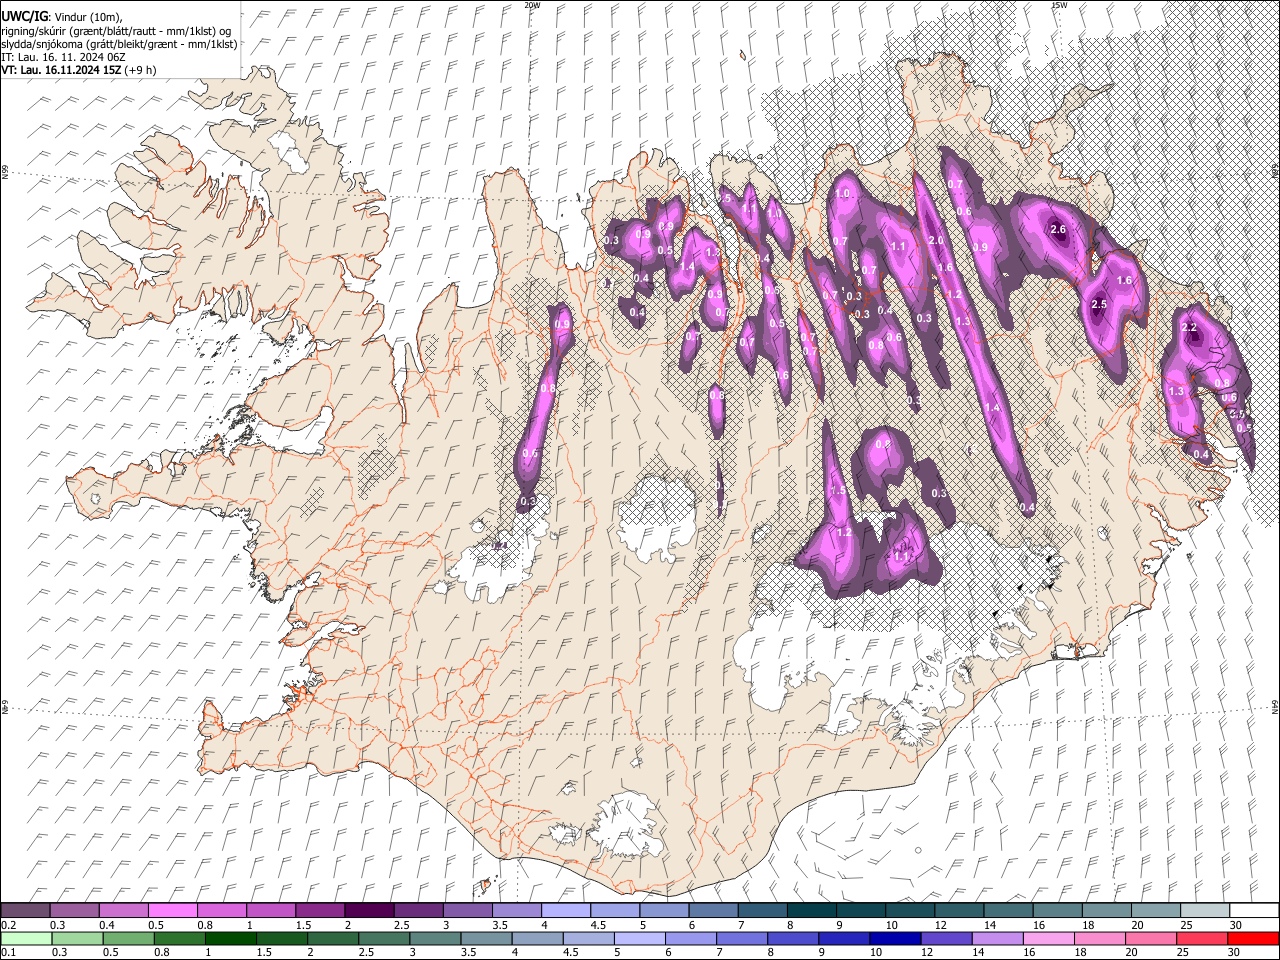The image size is (1280, 960).
Task: Click the snow legend swatch between 4 and 4.5
Action: click(566, 910)
